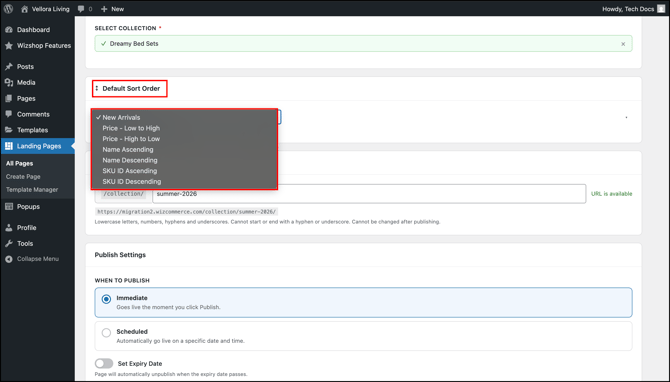This screenshot has width=670, height=382.
Task: Click the Popups icon in sidebar
Action: [x=9, y=206]
